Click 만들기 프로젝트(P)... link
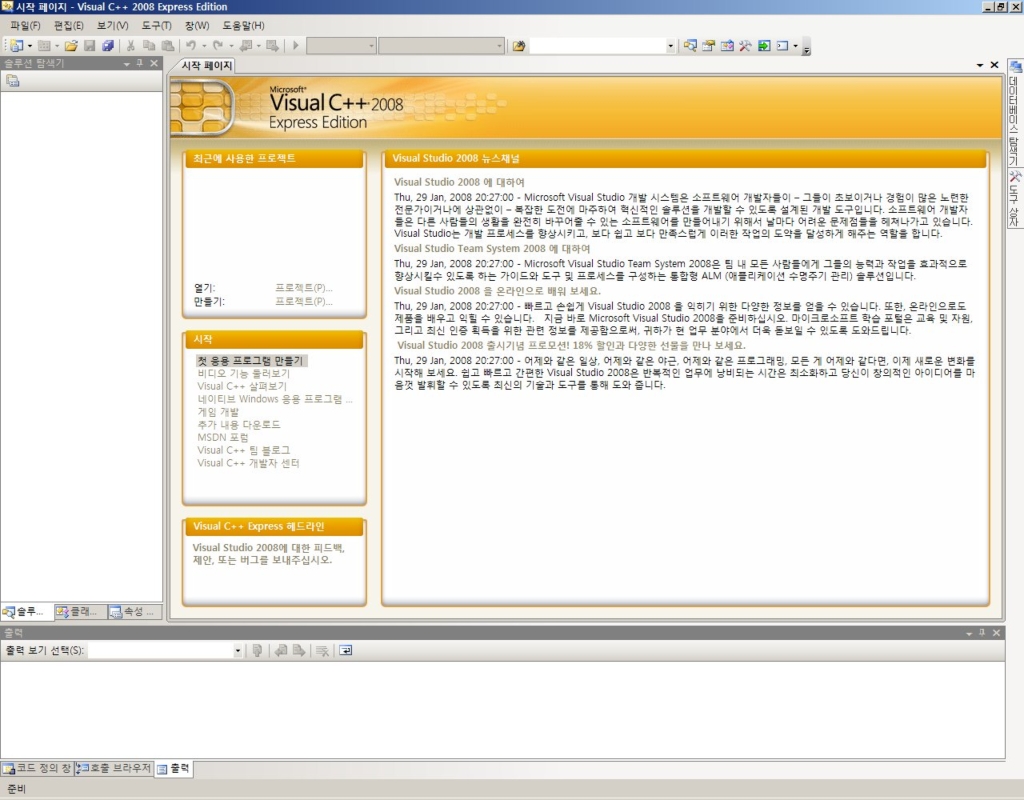The width and height of the screenshot is (1024, 800). (304, 301)
